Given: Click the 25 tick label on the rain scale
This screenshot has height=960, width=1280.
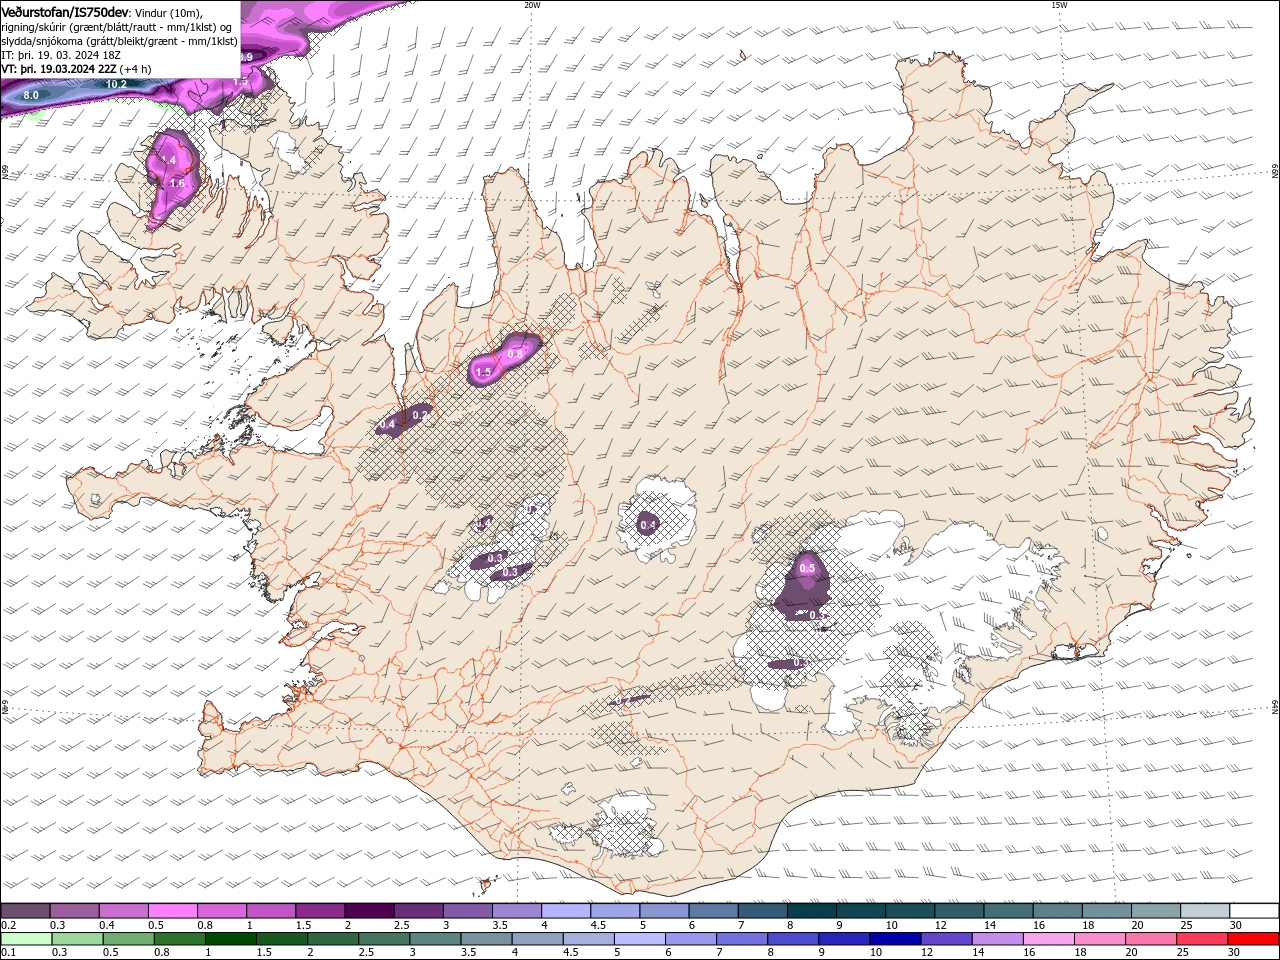Looking at the screenshot, I should 1185,954.
